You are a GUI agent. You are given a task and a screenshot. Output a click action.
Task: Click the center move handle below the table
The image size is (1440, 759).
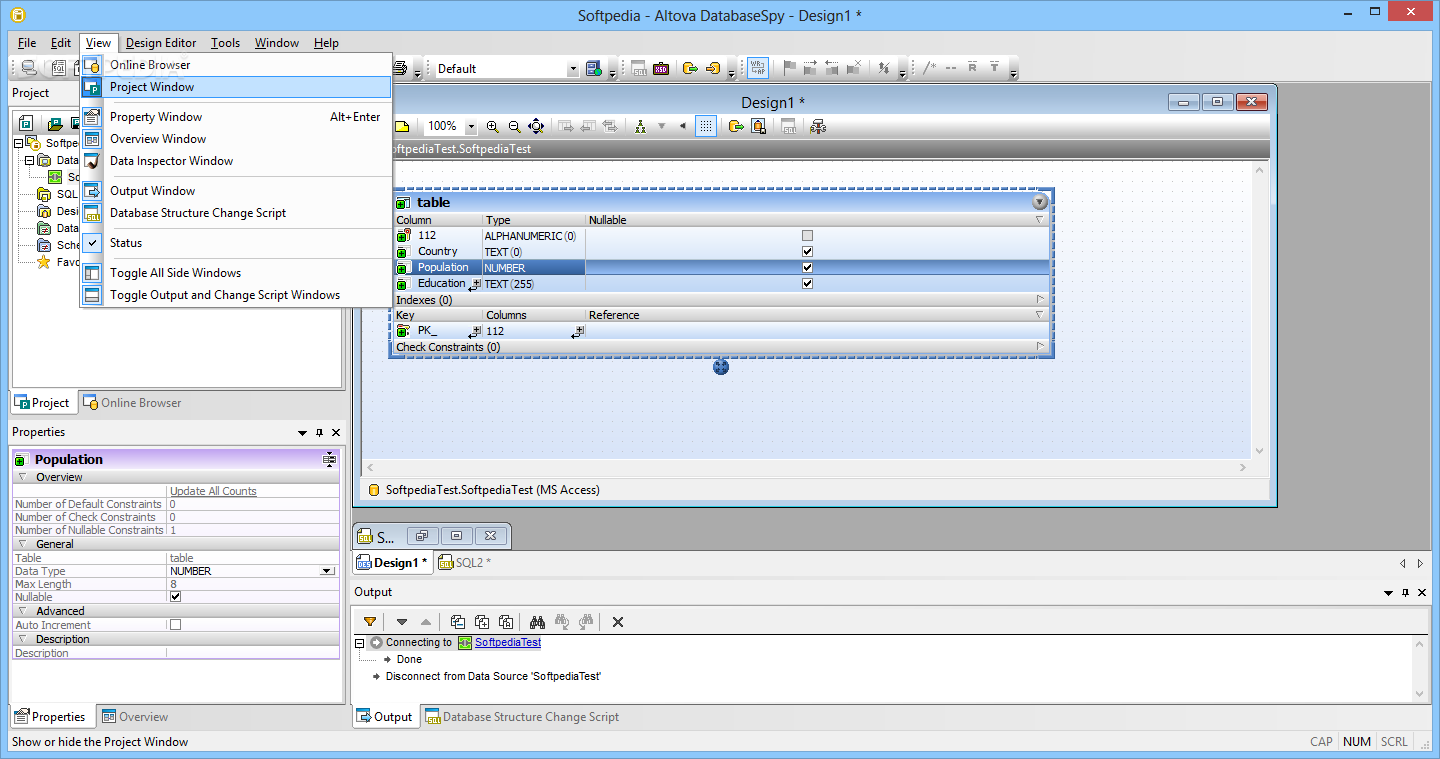pyautogui.click(x=721, y=367)
